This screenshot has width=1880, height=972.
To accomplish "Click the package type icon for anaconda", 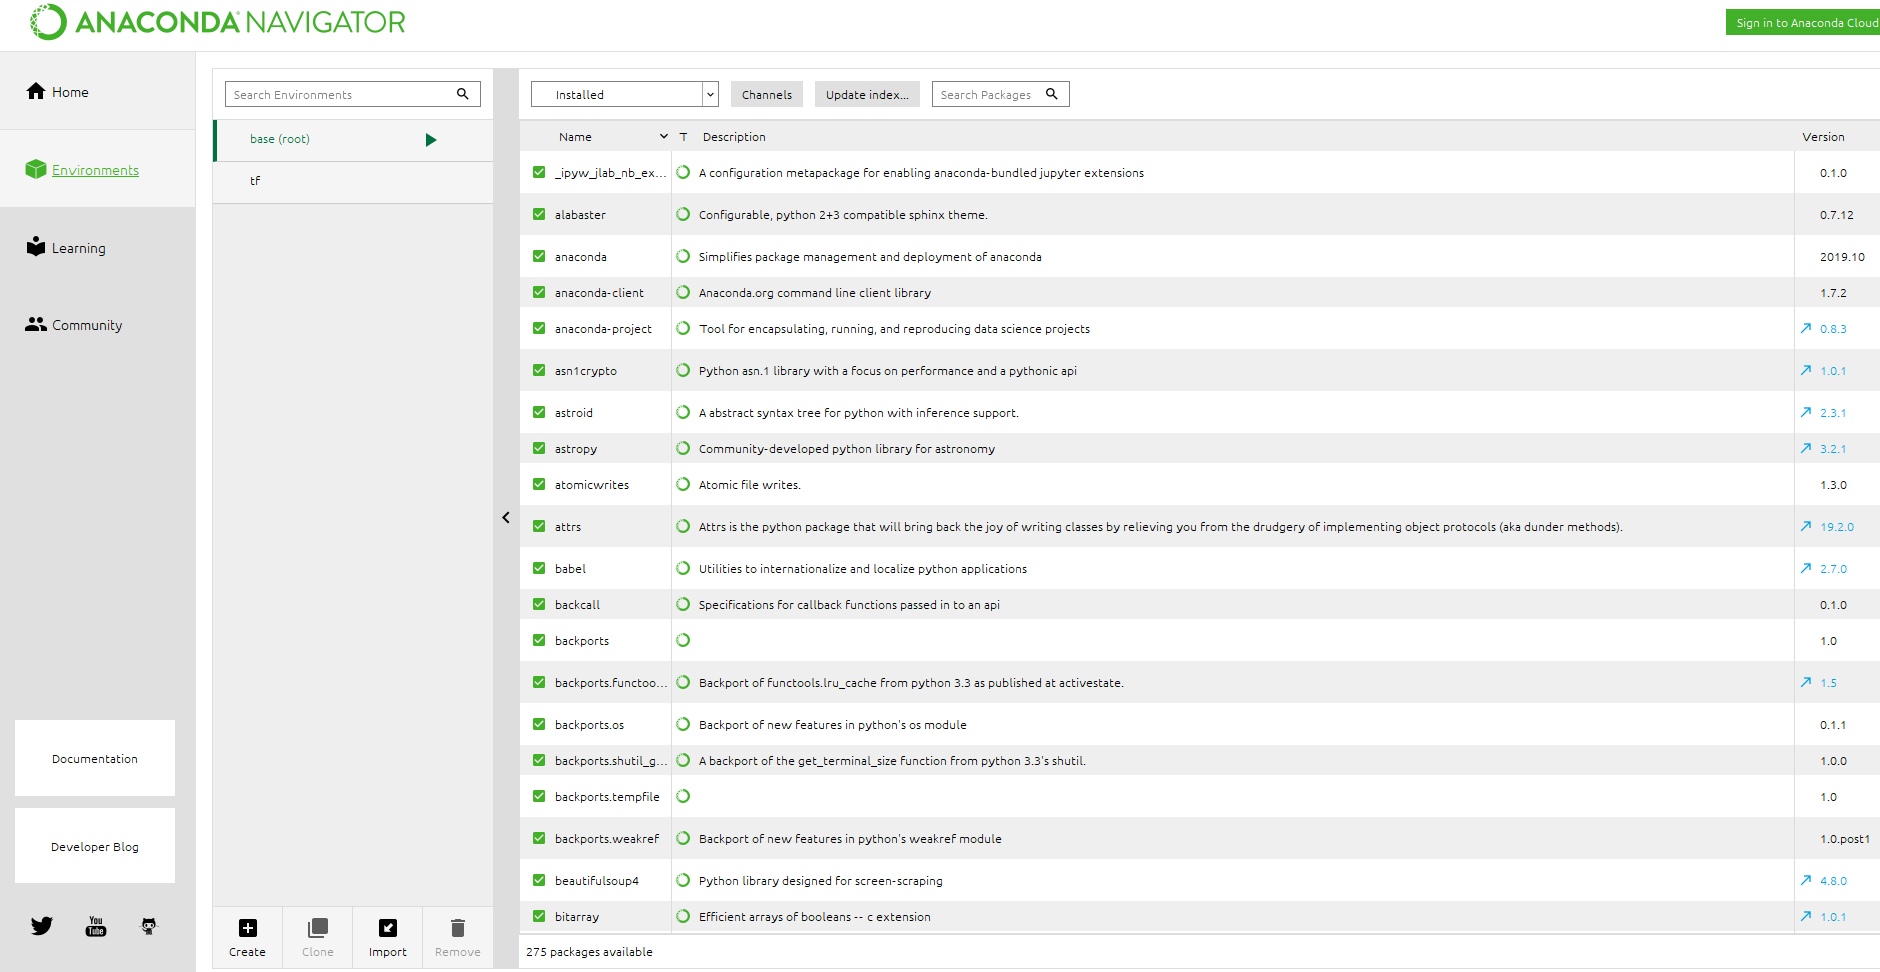I will [683, 256].
